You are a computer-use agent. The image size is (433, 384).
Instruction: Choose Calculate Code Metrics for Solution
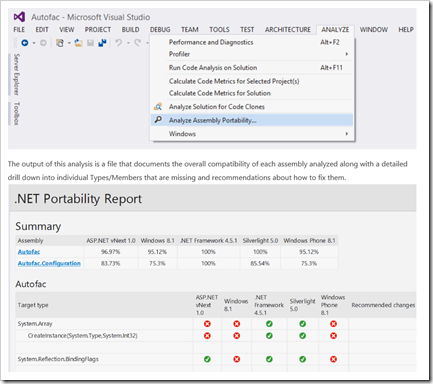pos(252,93)
